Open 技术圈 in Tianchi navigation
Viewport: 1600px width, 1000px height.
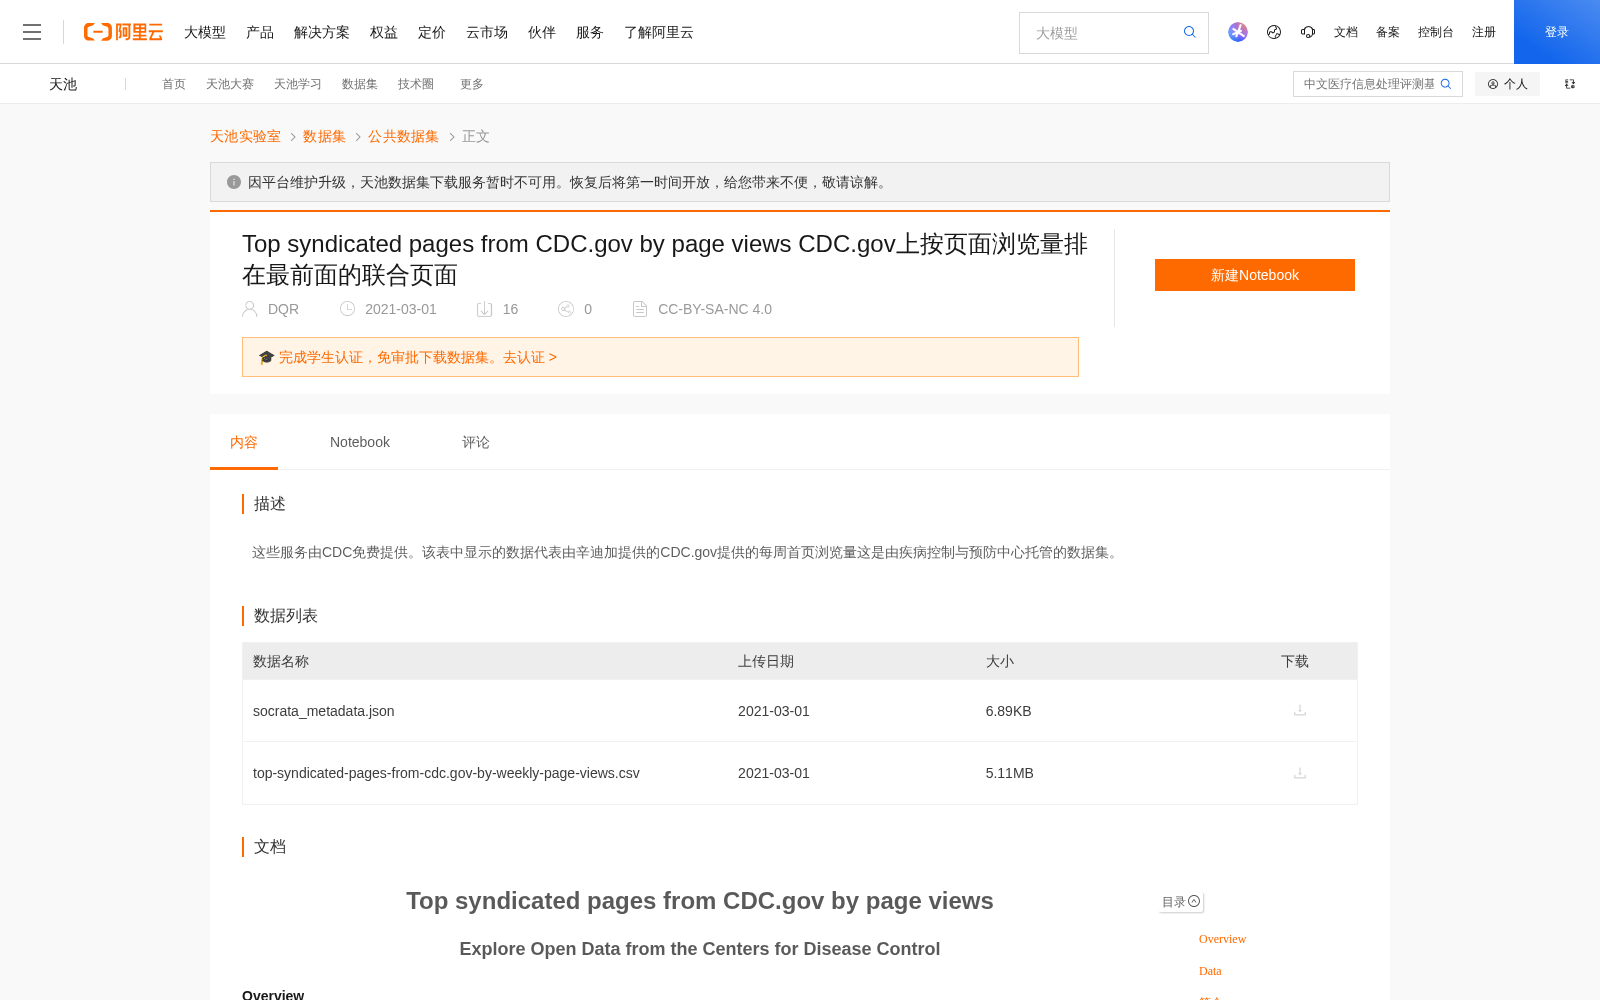pos(416,84)
